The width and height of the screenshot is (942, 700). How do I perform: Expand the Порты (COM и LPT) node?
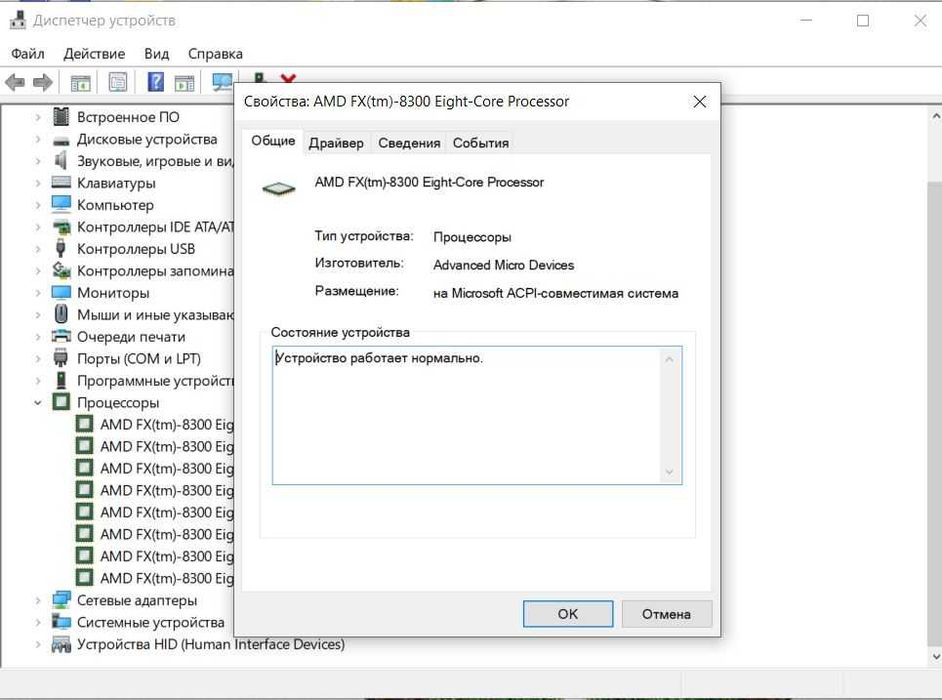tap(37, 359)
